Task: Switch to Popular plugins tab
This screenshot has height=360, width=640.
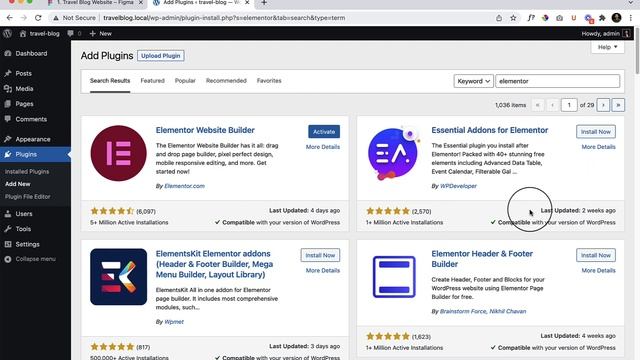Action: 185,81
